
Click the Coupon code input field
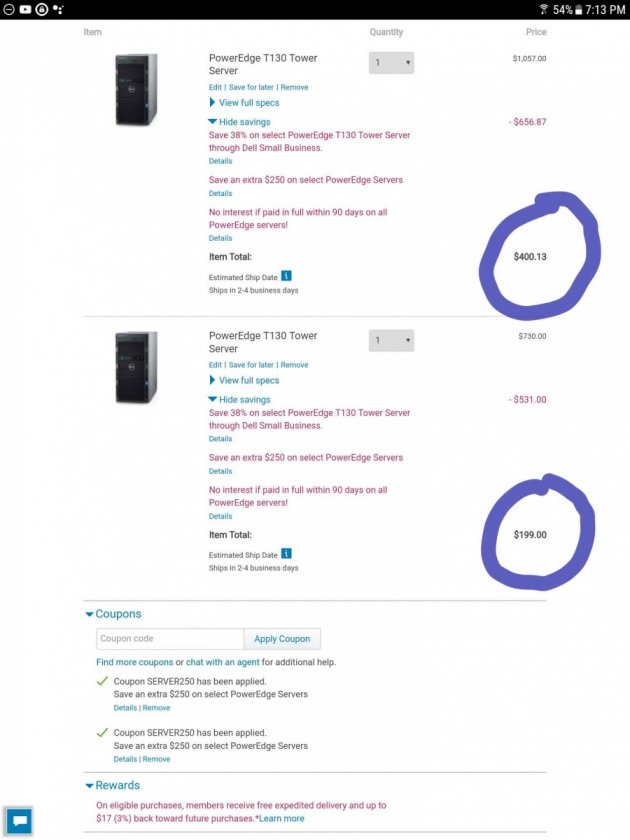point(170,639)
